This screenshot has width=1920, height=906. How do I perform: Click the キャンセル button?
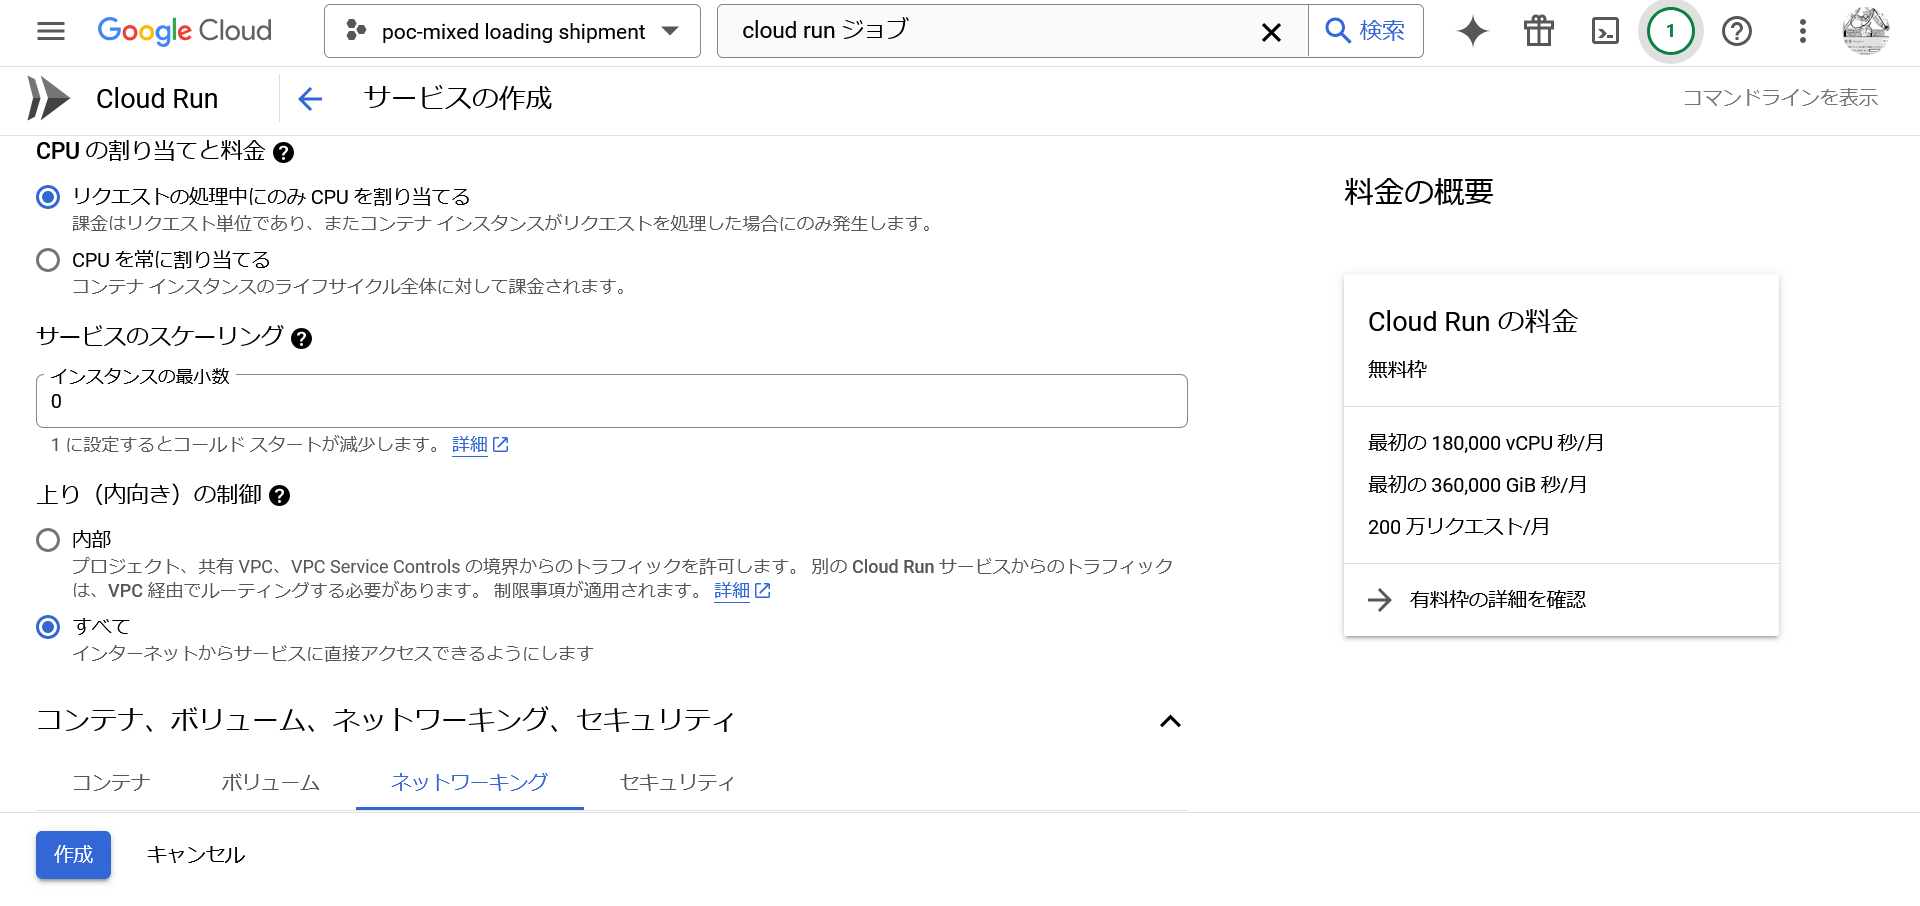[196, 855]
